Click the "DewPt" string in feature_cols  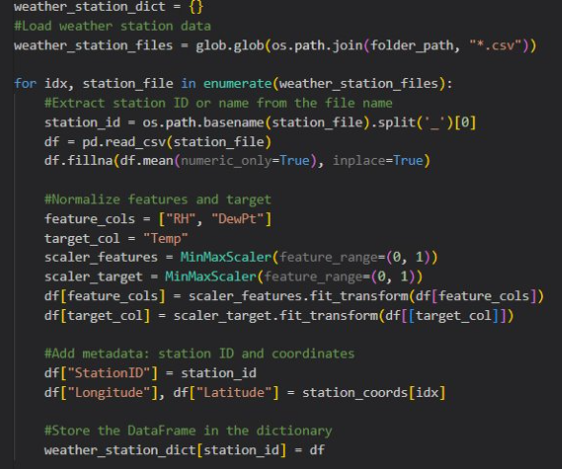(x=238, y=219)
